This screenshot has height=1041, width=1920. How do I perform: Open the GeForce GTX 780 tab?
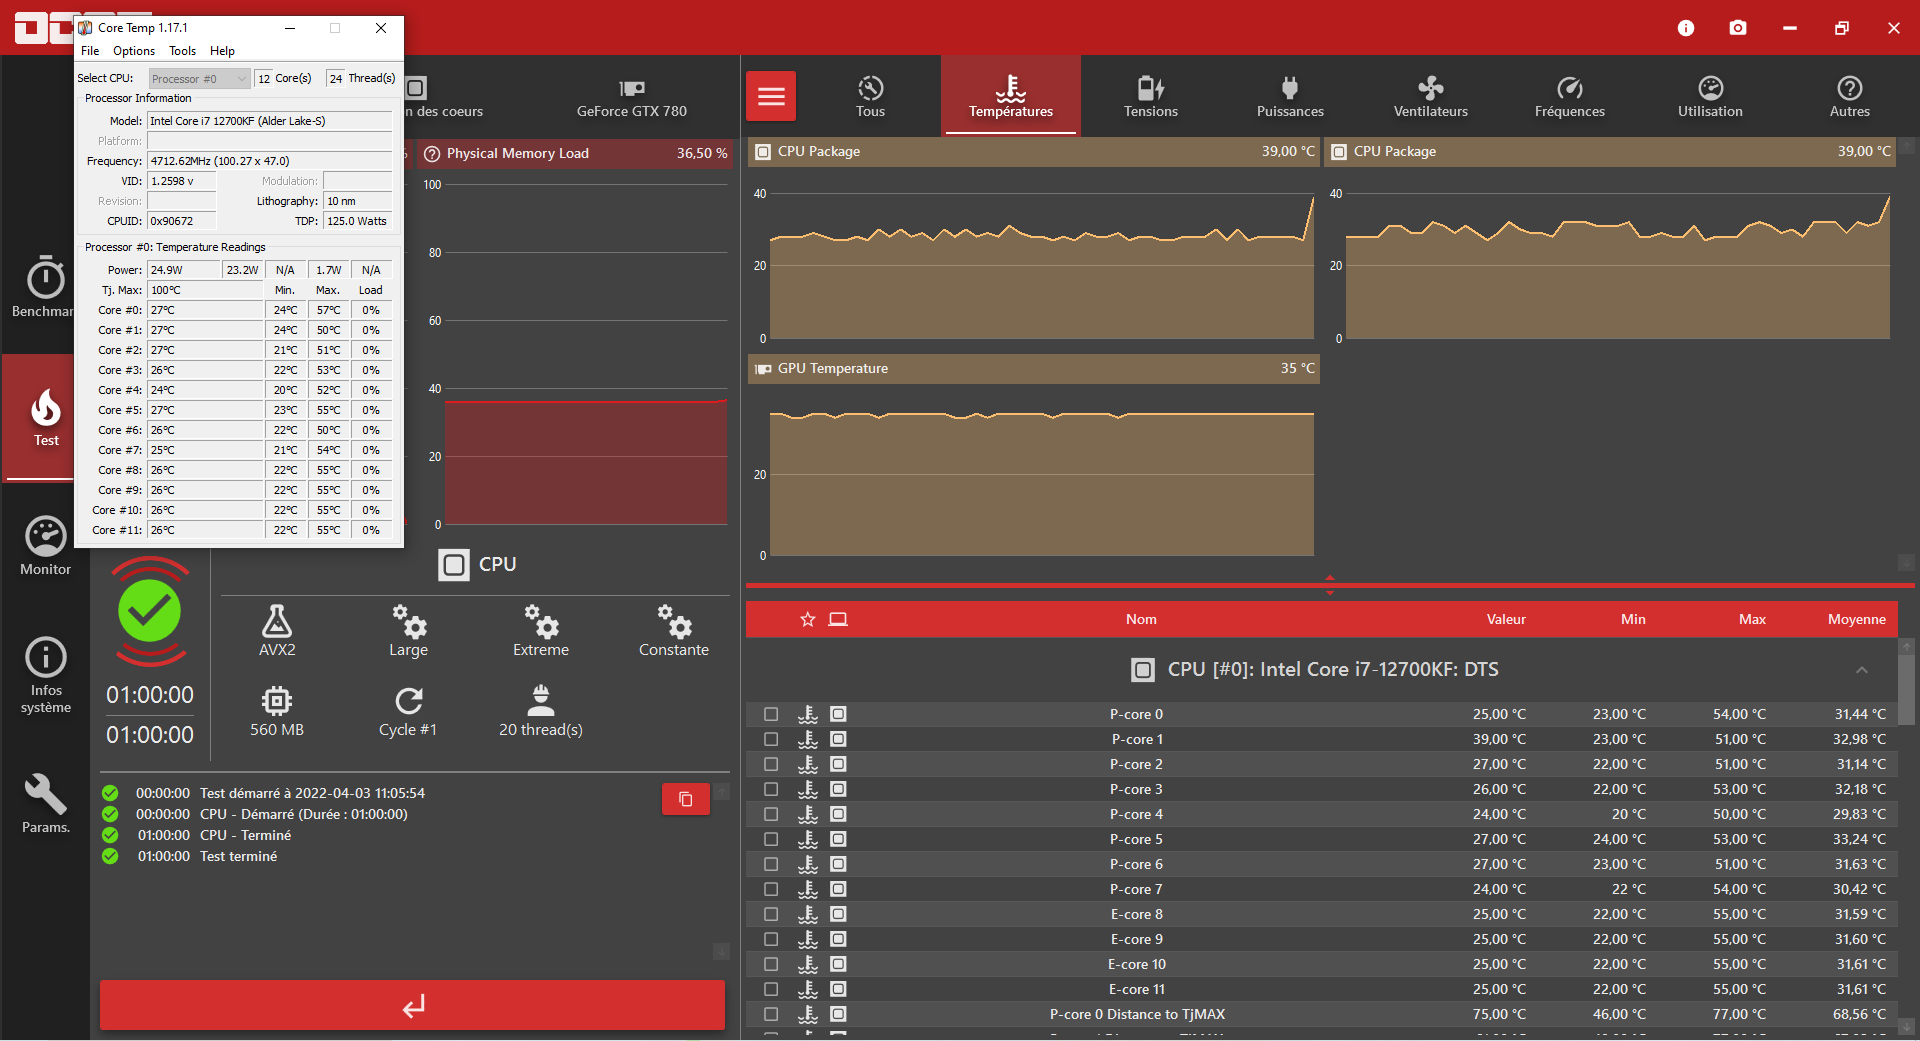point(632,96)
